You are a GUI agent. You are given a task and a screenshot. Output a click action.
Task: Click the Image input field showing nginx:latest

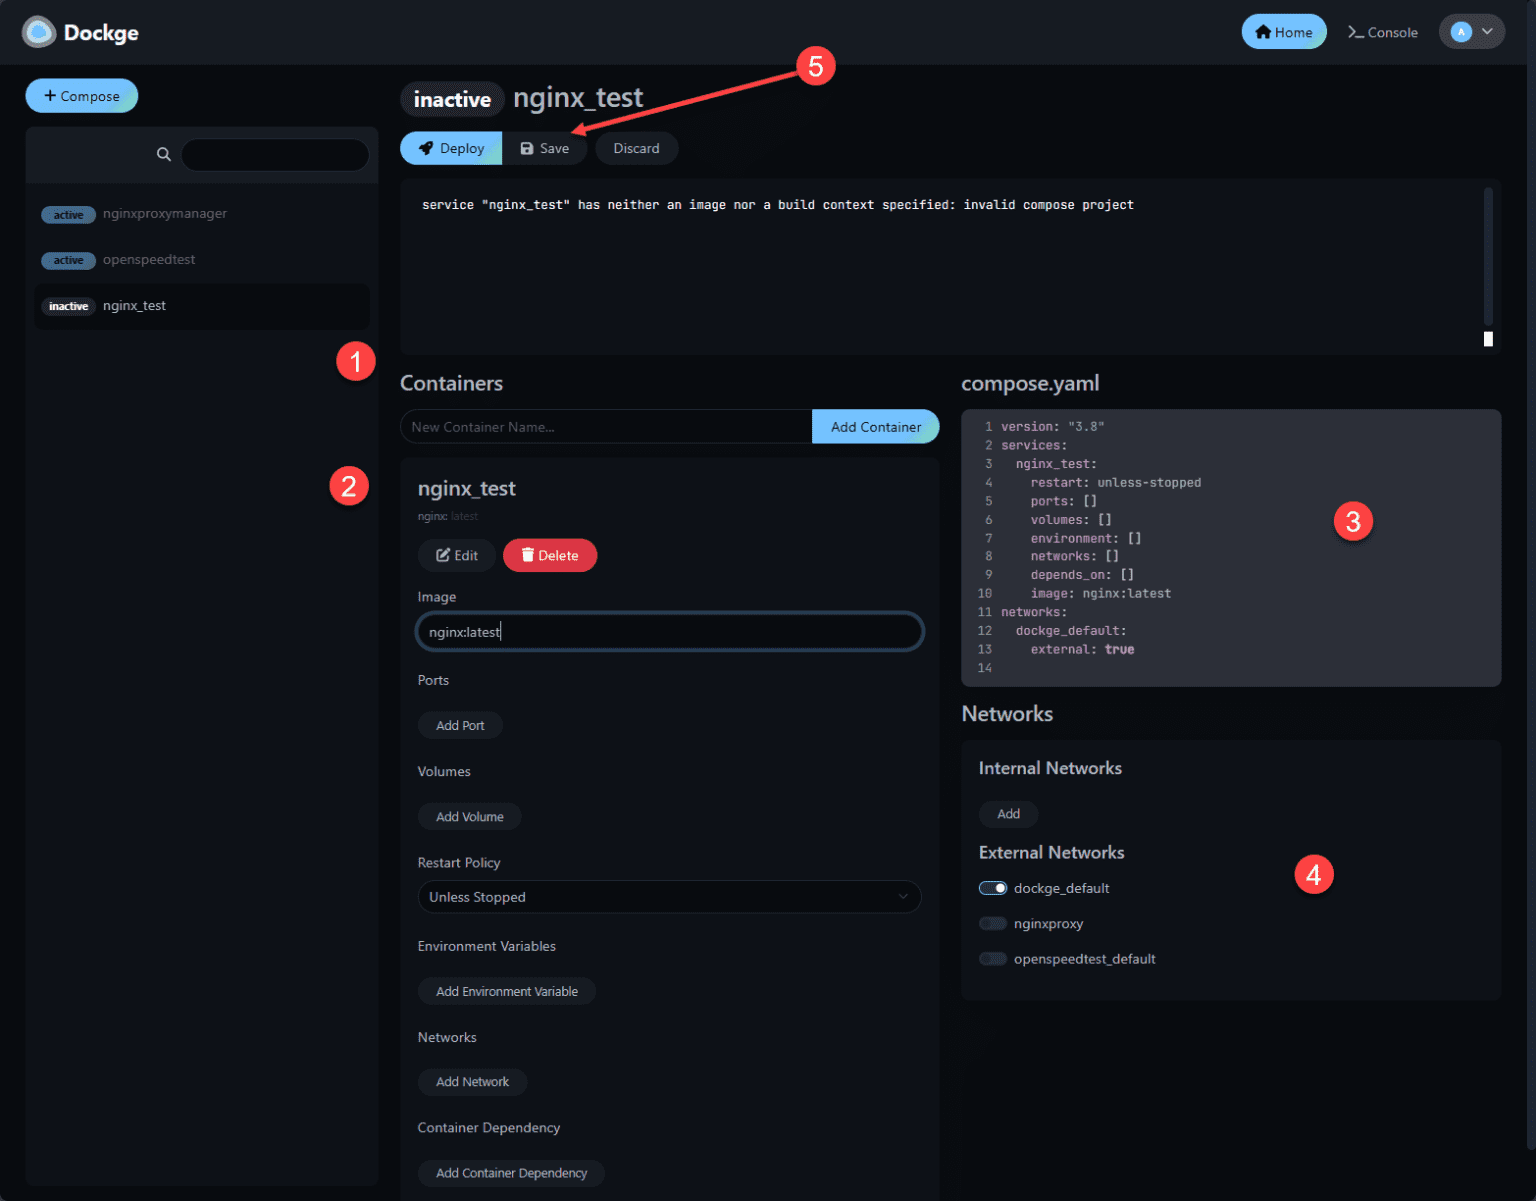[668, 631]
